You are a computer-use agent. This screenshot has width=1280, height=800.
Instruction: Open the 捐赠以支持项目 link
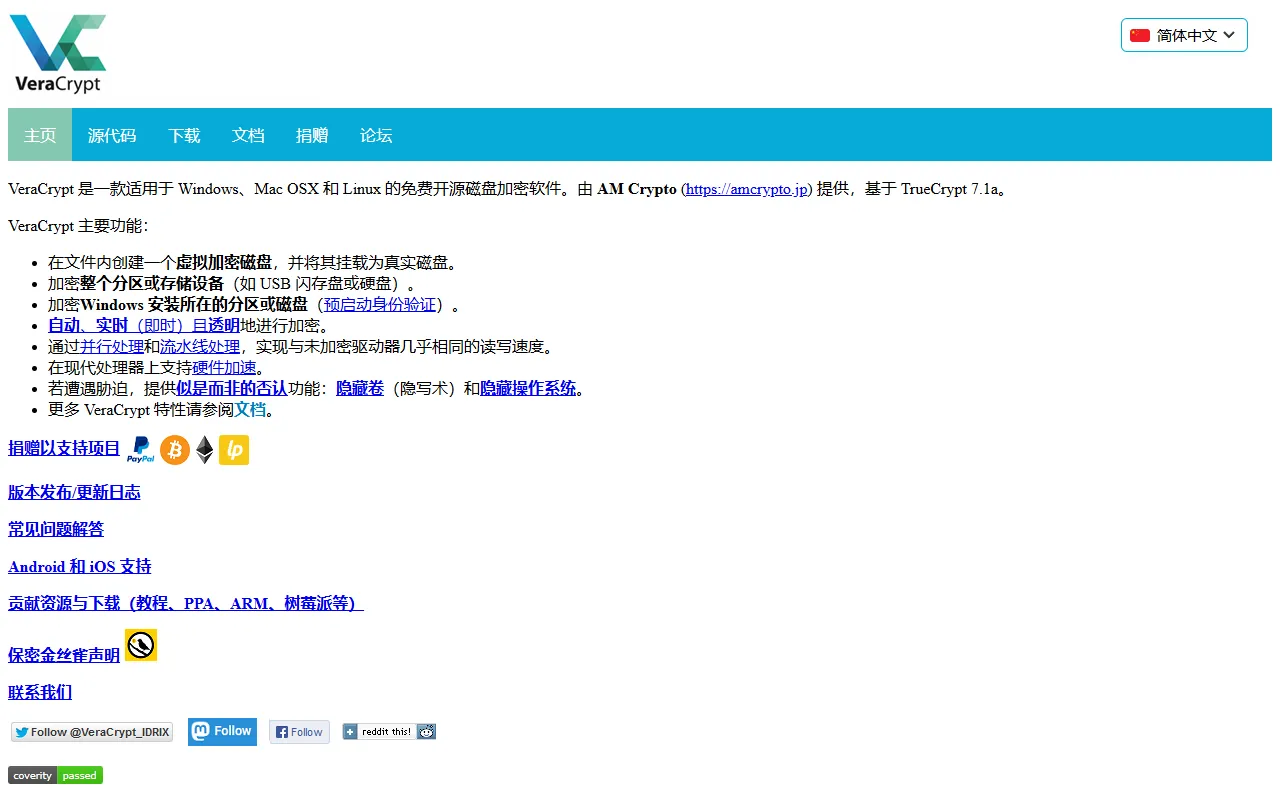click(x=64, y=448)
